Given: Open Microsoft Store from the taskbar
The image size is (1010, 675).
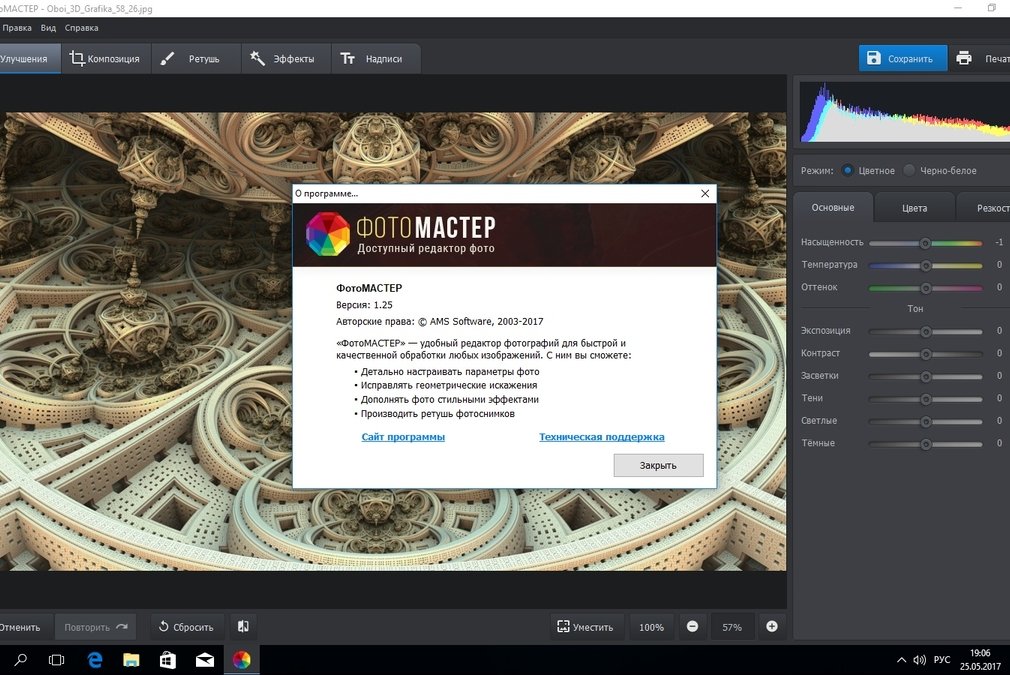Looking at the screenshot, I should 168,660.
